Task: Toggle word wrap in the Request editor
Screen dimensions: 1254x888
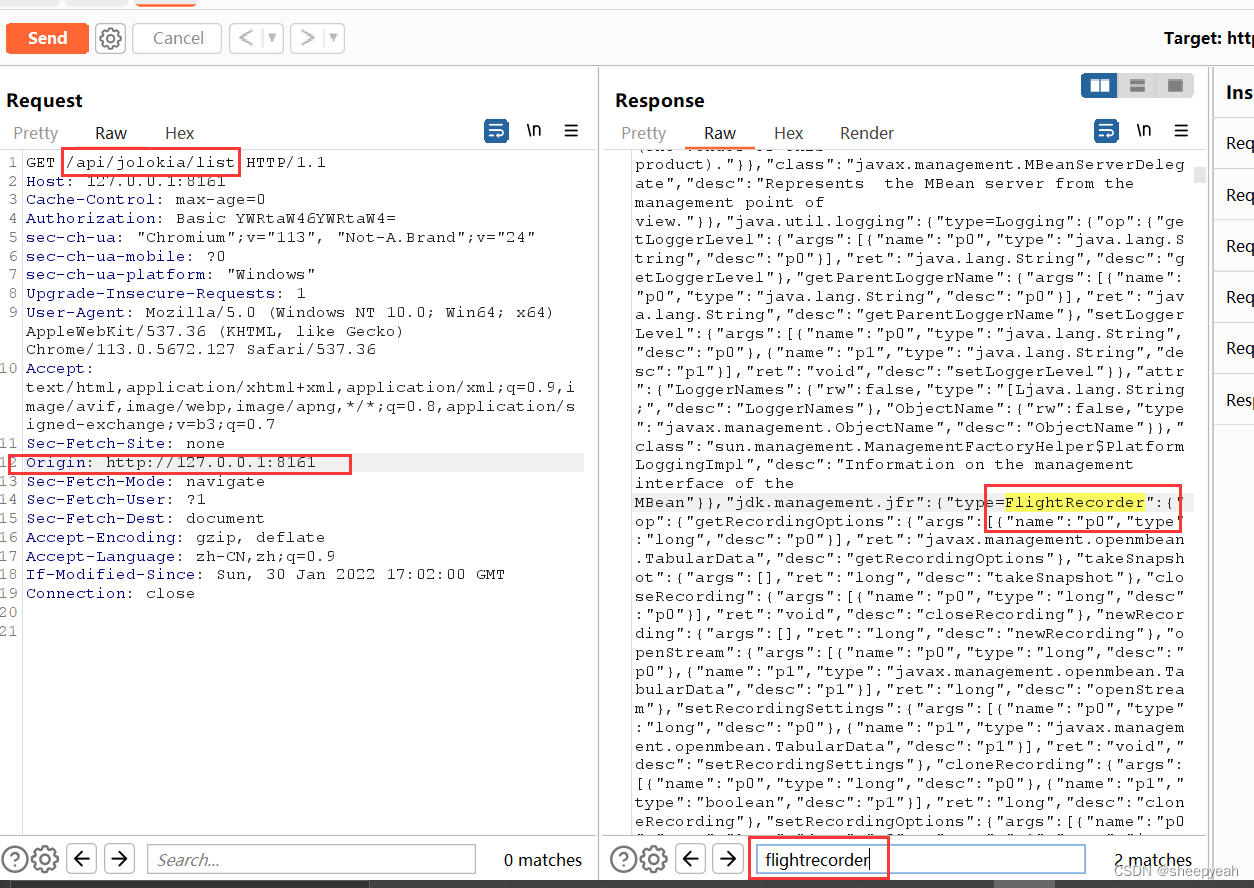Action: pos(496,130)
